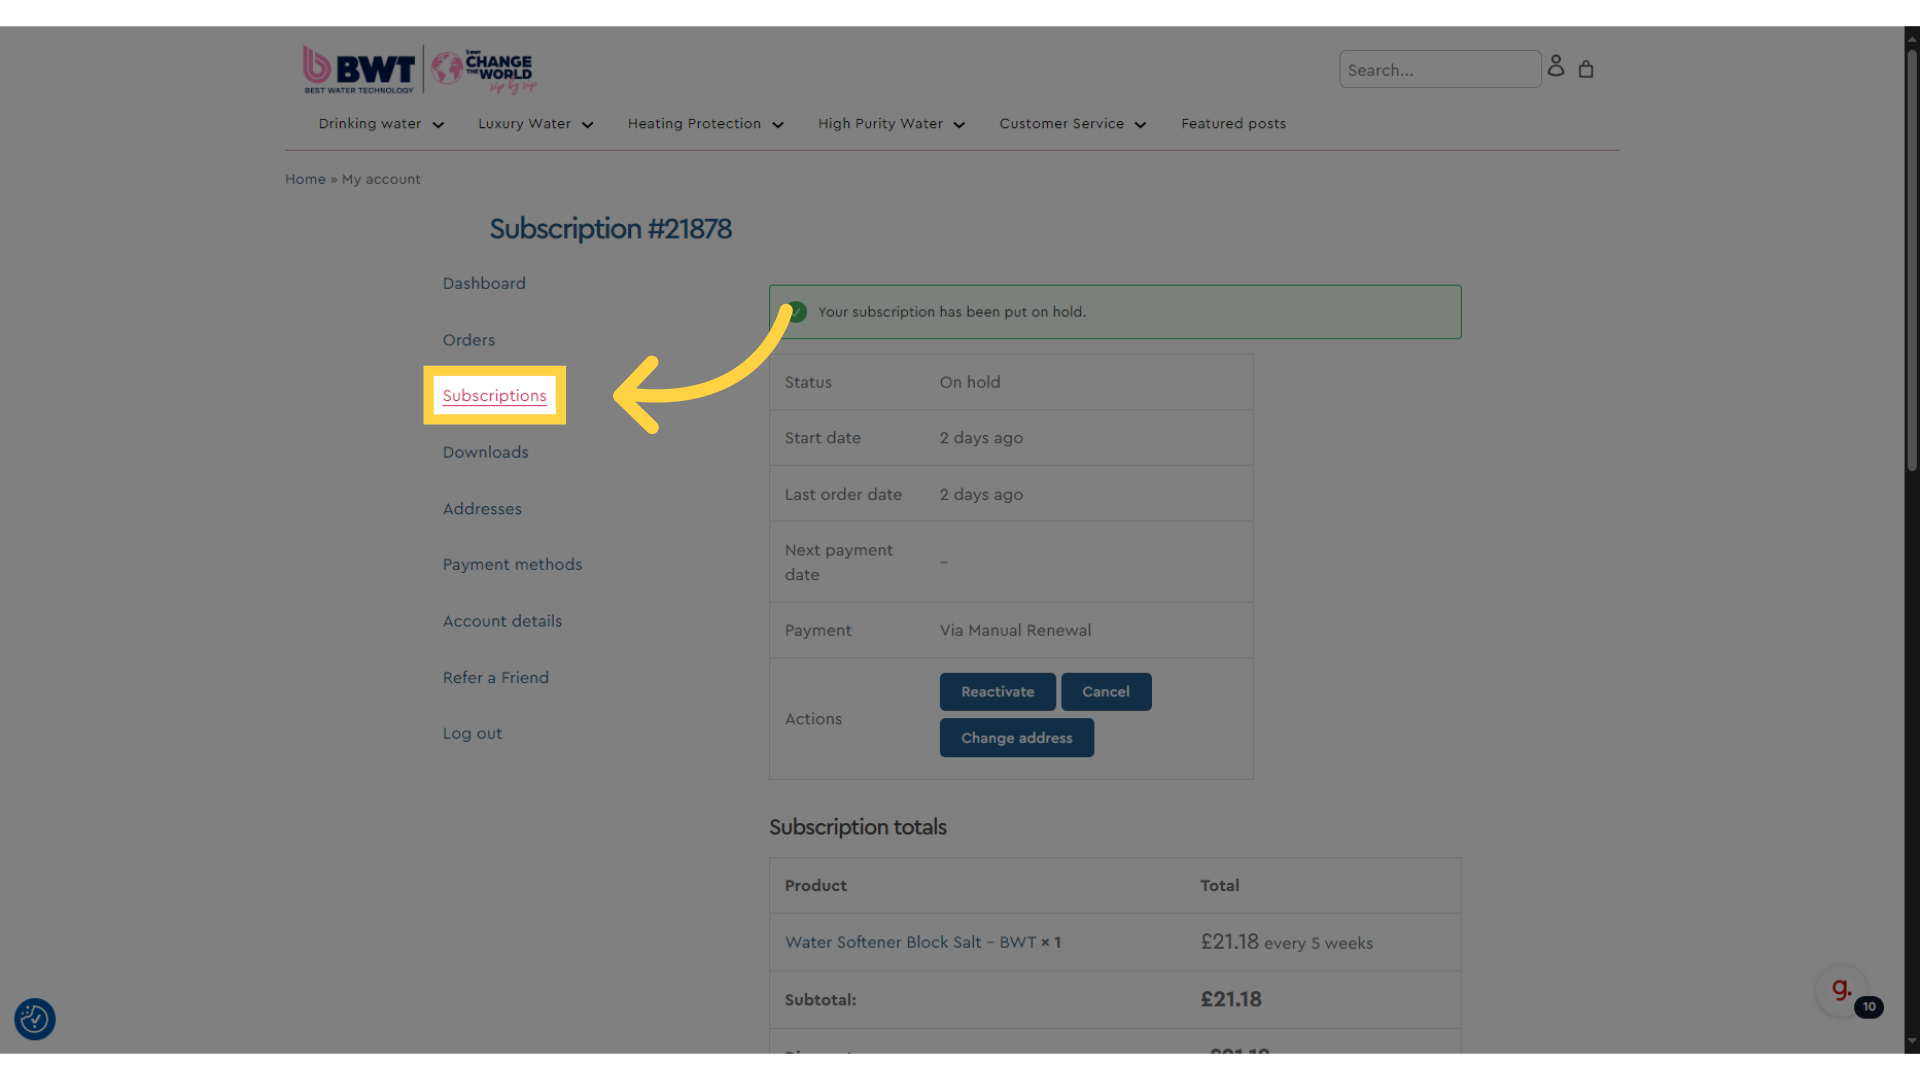
Task: Select the Dashboard menu item
Action: 484,282
